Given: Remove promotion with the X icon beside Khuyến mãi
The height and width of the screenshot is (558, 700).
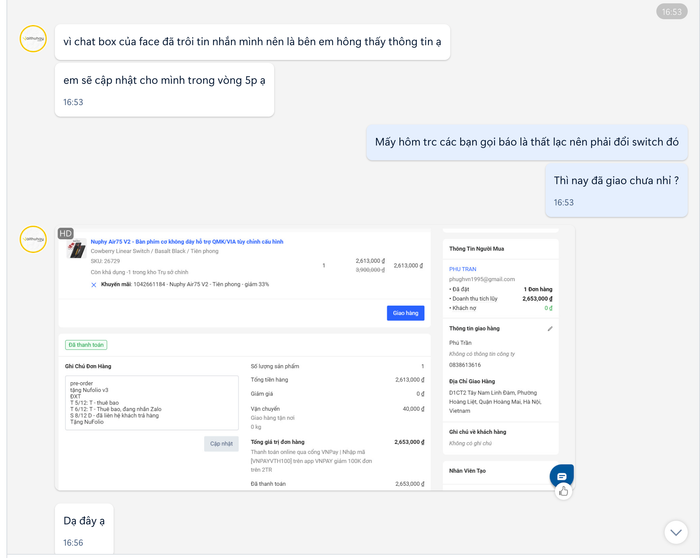Looking at the screenshot, I should click(94, 285).
